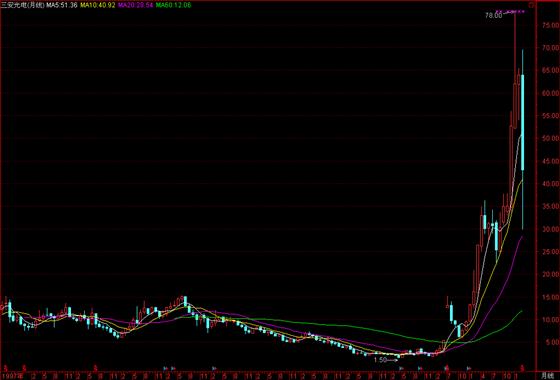Select the 1.50 lowest price annotation arrow
The height and width of the screenshot is (380, 560).
(x=385, y=360)
